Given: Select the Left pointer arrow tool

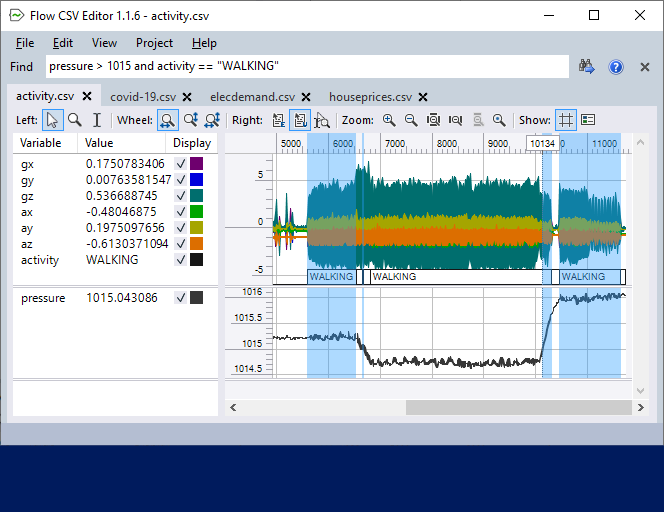Looking at the screenshot, I should (53, 120).
